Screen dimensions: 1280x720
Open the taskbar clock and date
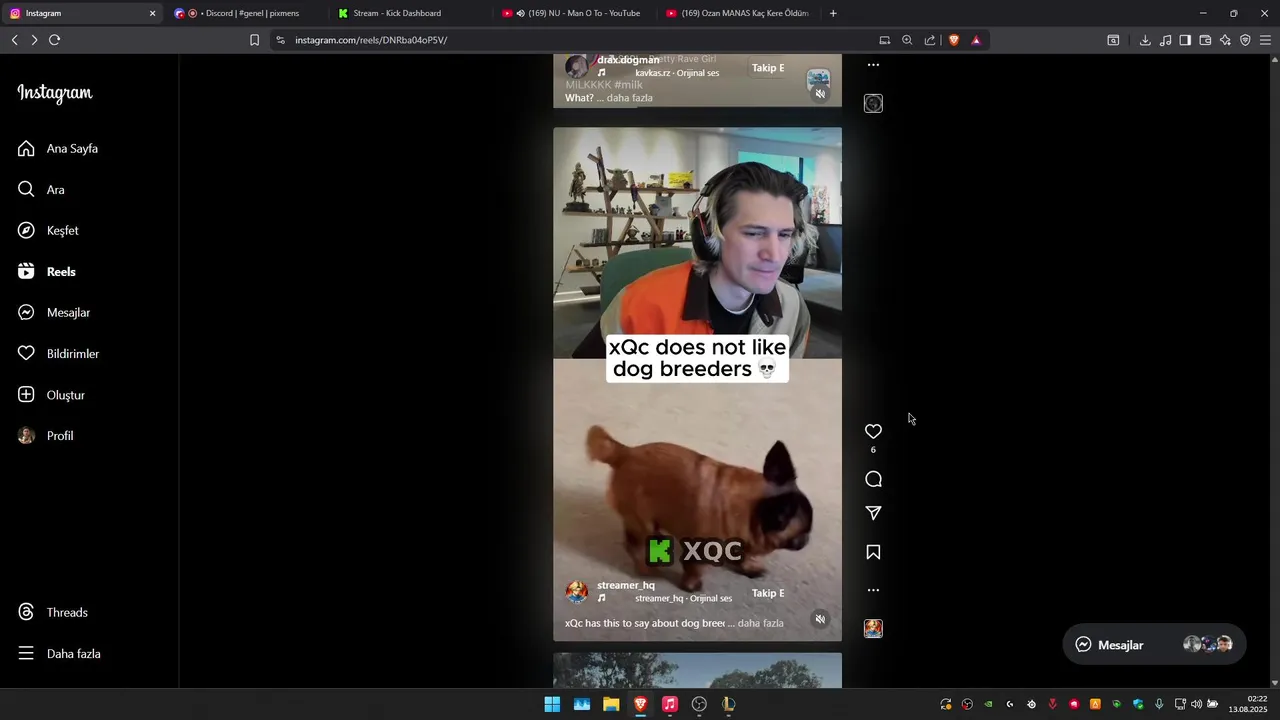tap(1249, 704)
